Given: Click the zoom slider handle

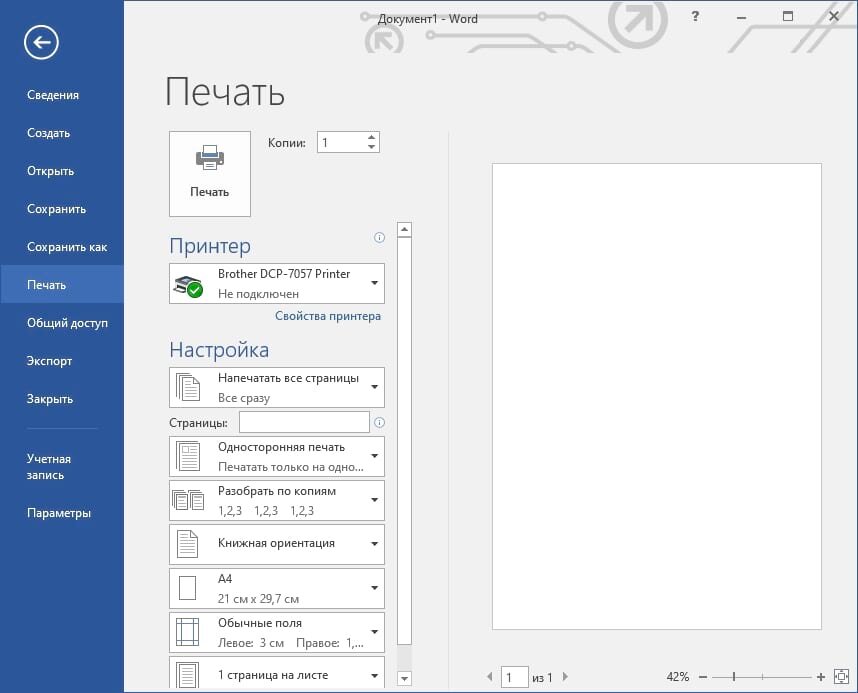Looking at the screenshot, I should tap(734, 677).
